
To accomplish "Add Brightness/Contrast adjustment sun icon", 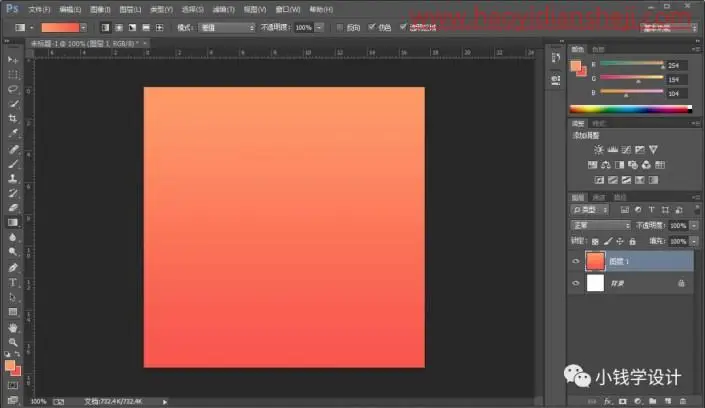I will [x=598, y=150].
